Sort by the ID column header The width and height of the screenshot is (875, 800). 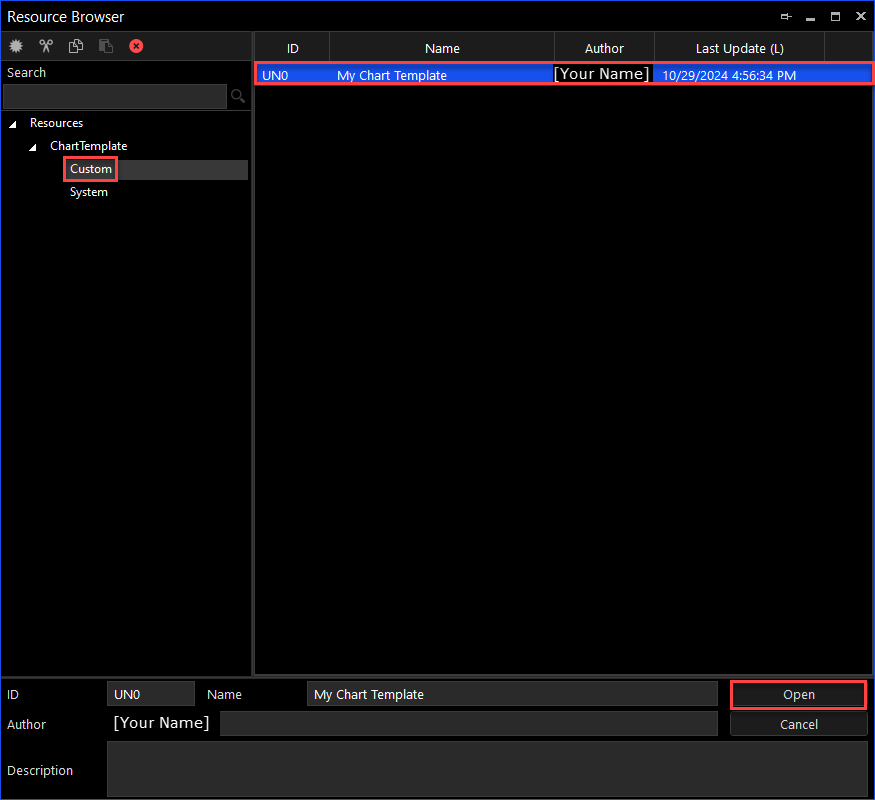coord(292,49)
